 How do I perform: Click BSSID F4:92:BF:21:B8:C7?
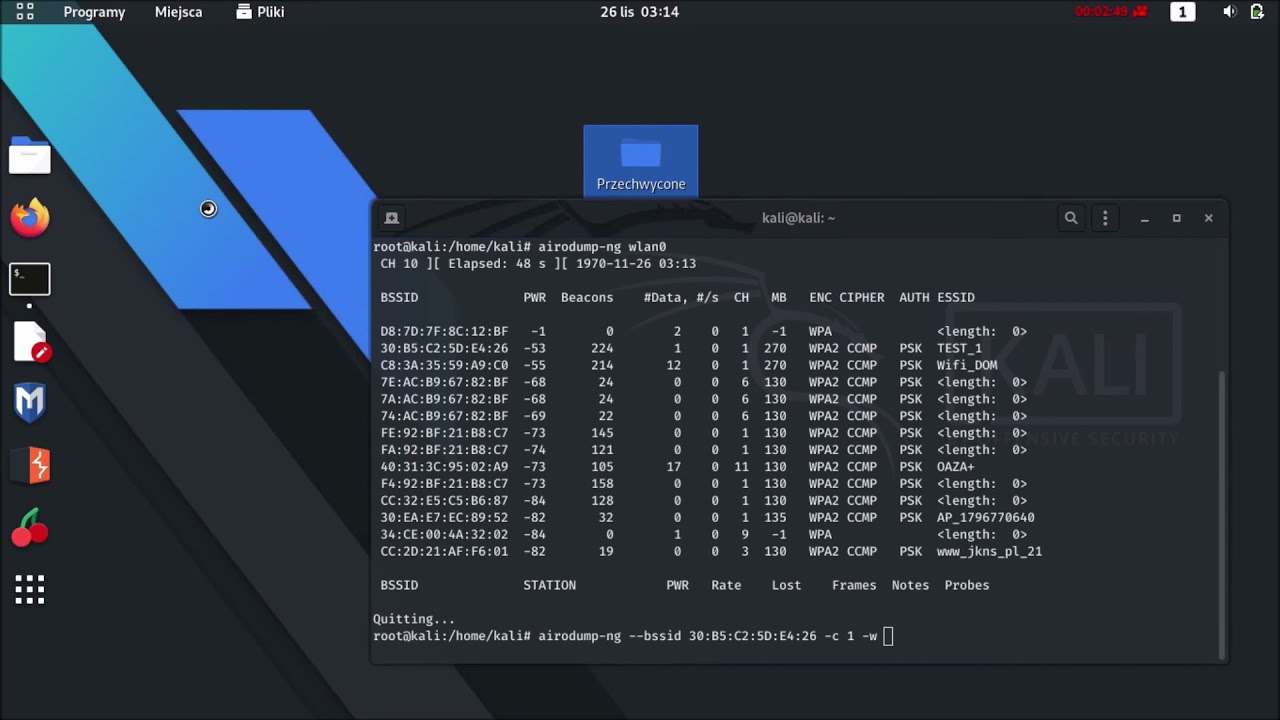[x=444, y=484]
